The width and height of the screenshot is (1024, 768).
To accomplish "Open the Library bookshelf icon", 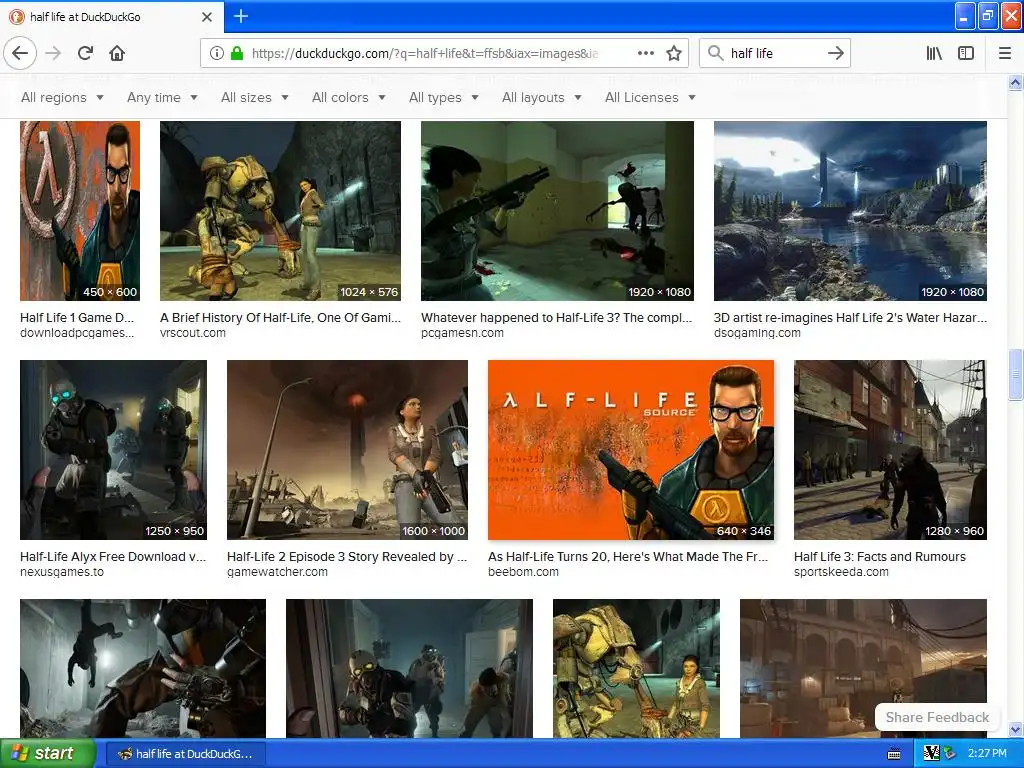I will click(934, 53).
